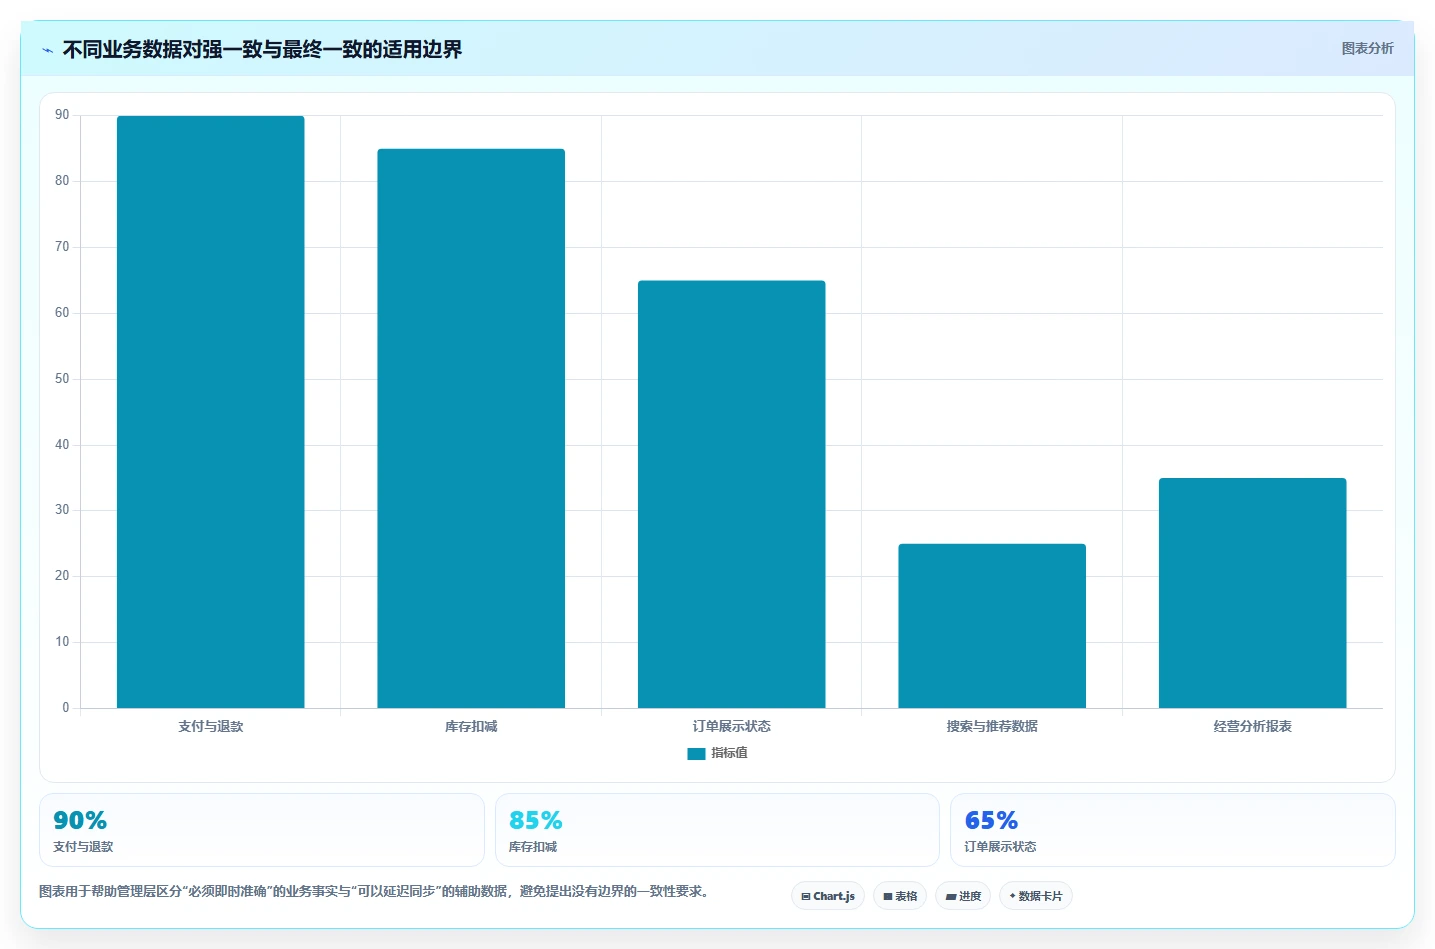Click the y-axis value 50

click(x=62, y=379)
